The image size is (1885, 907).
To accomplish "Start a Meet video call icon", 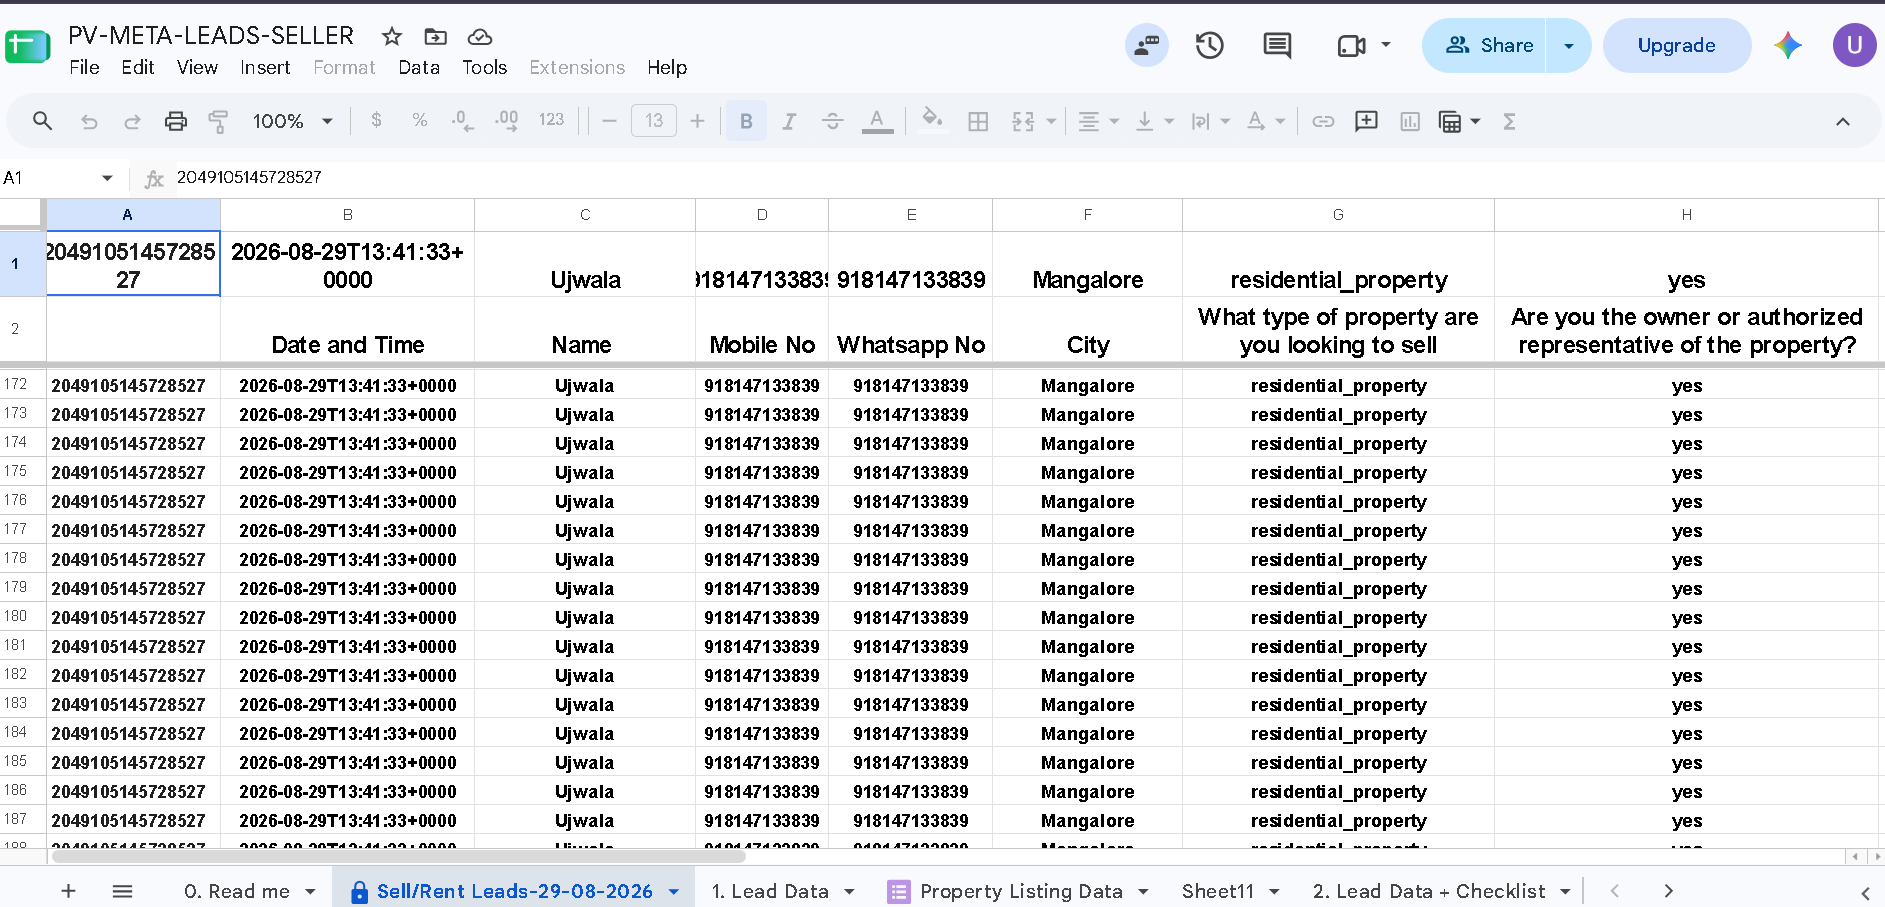I will (1352, 45).
